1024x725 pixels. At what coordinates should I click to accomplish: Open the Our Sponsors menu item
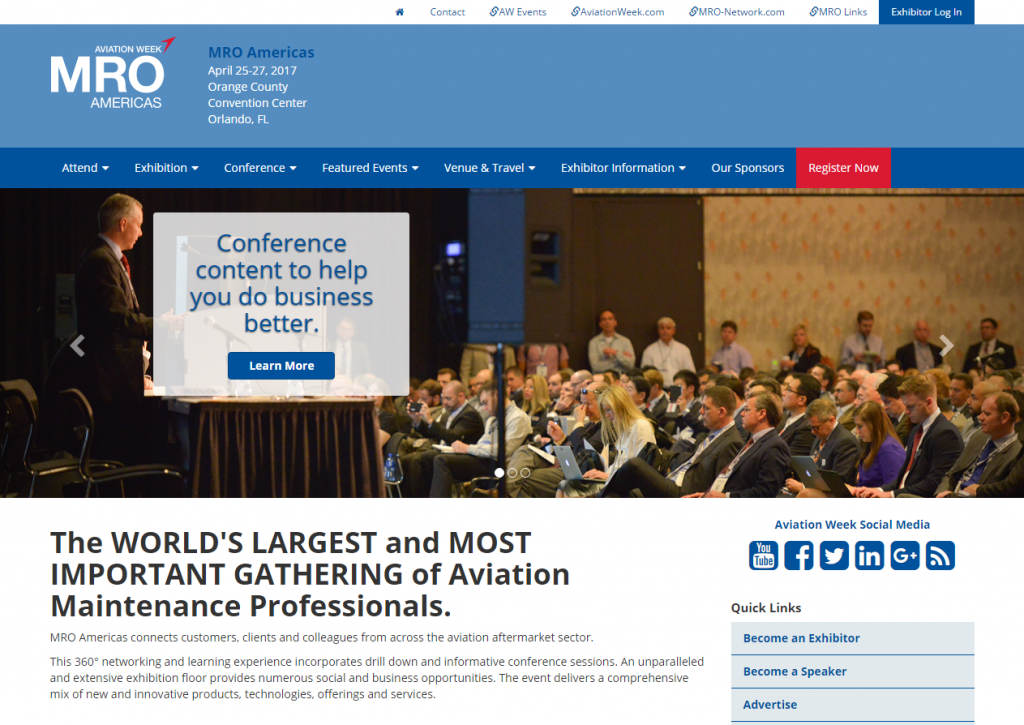tap(747, 168)
